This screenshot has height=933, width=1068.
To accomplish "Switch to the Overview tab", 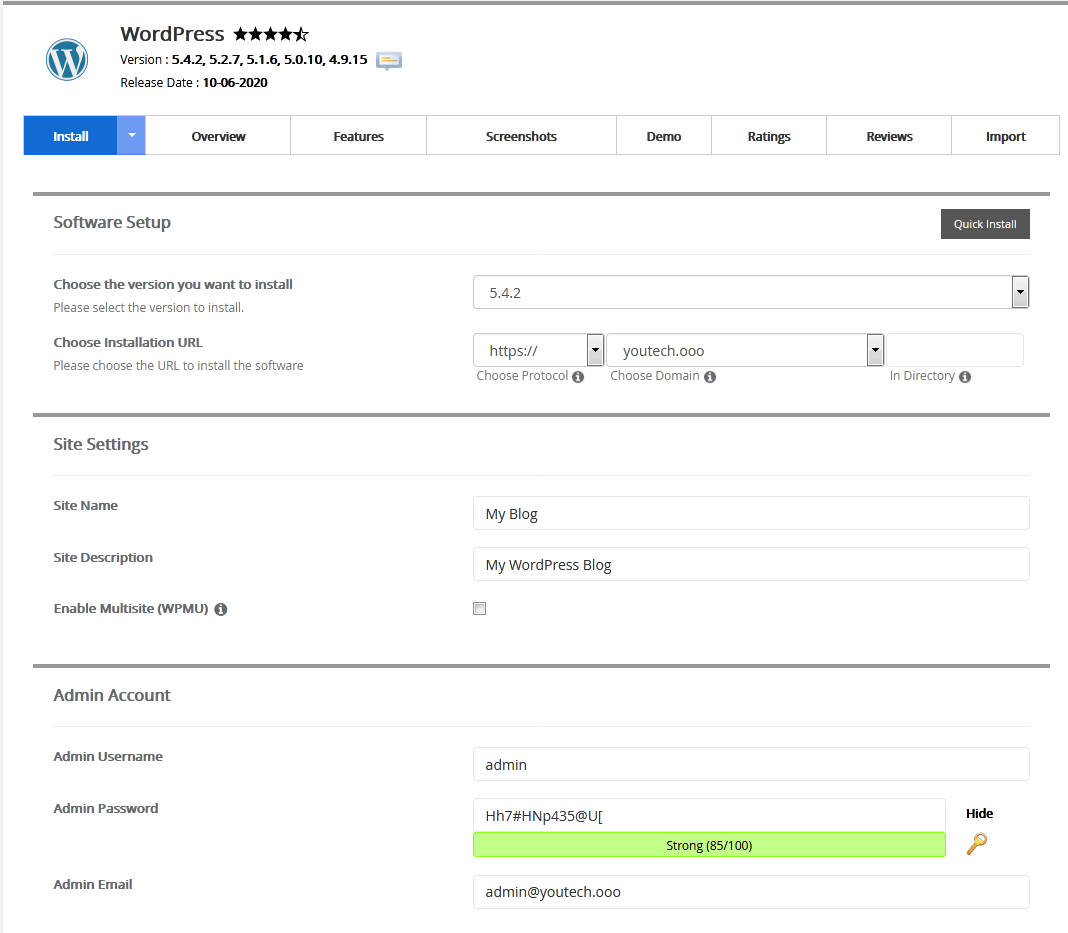I will [x=218, y=136].
